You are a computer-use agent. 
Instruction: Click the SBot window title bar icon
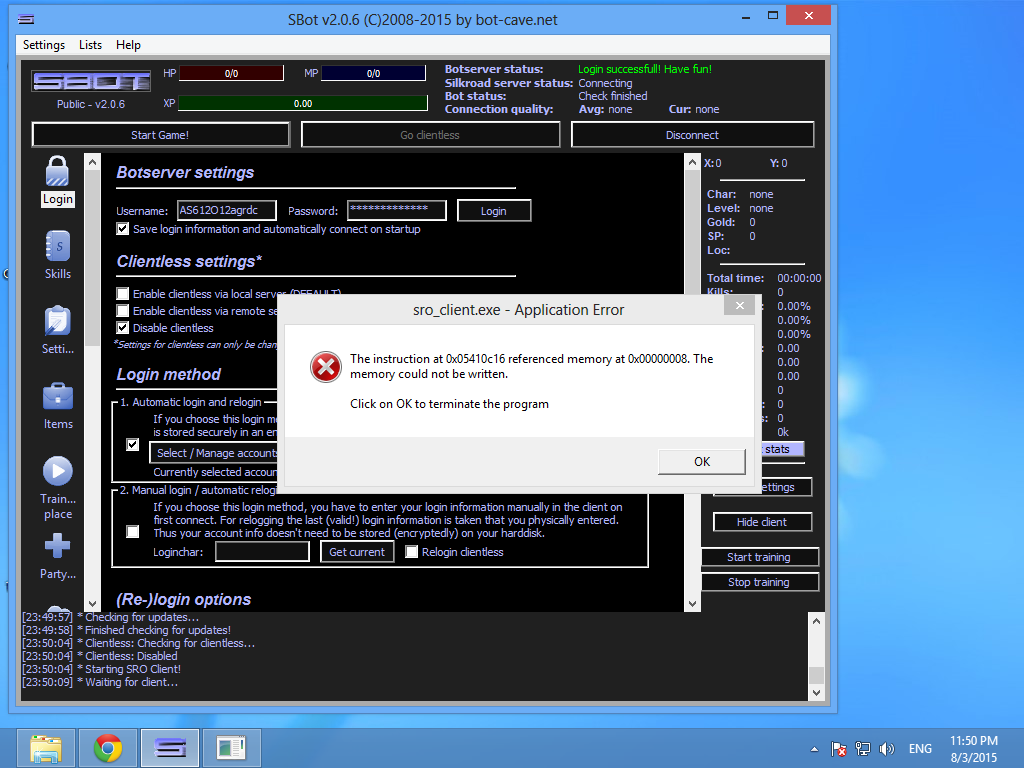click(26, 20)
